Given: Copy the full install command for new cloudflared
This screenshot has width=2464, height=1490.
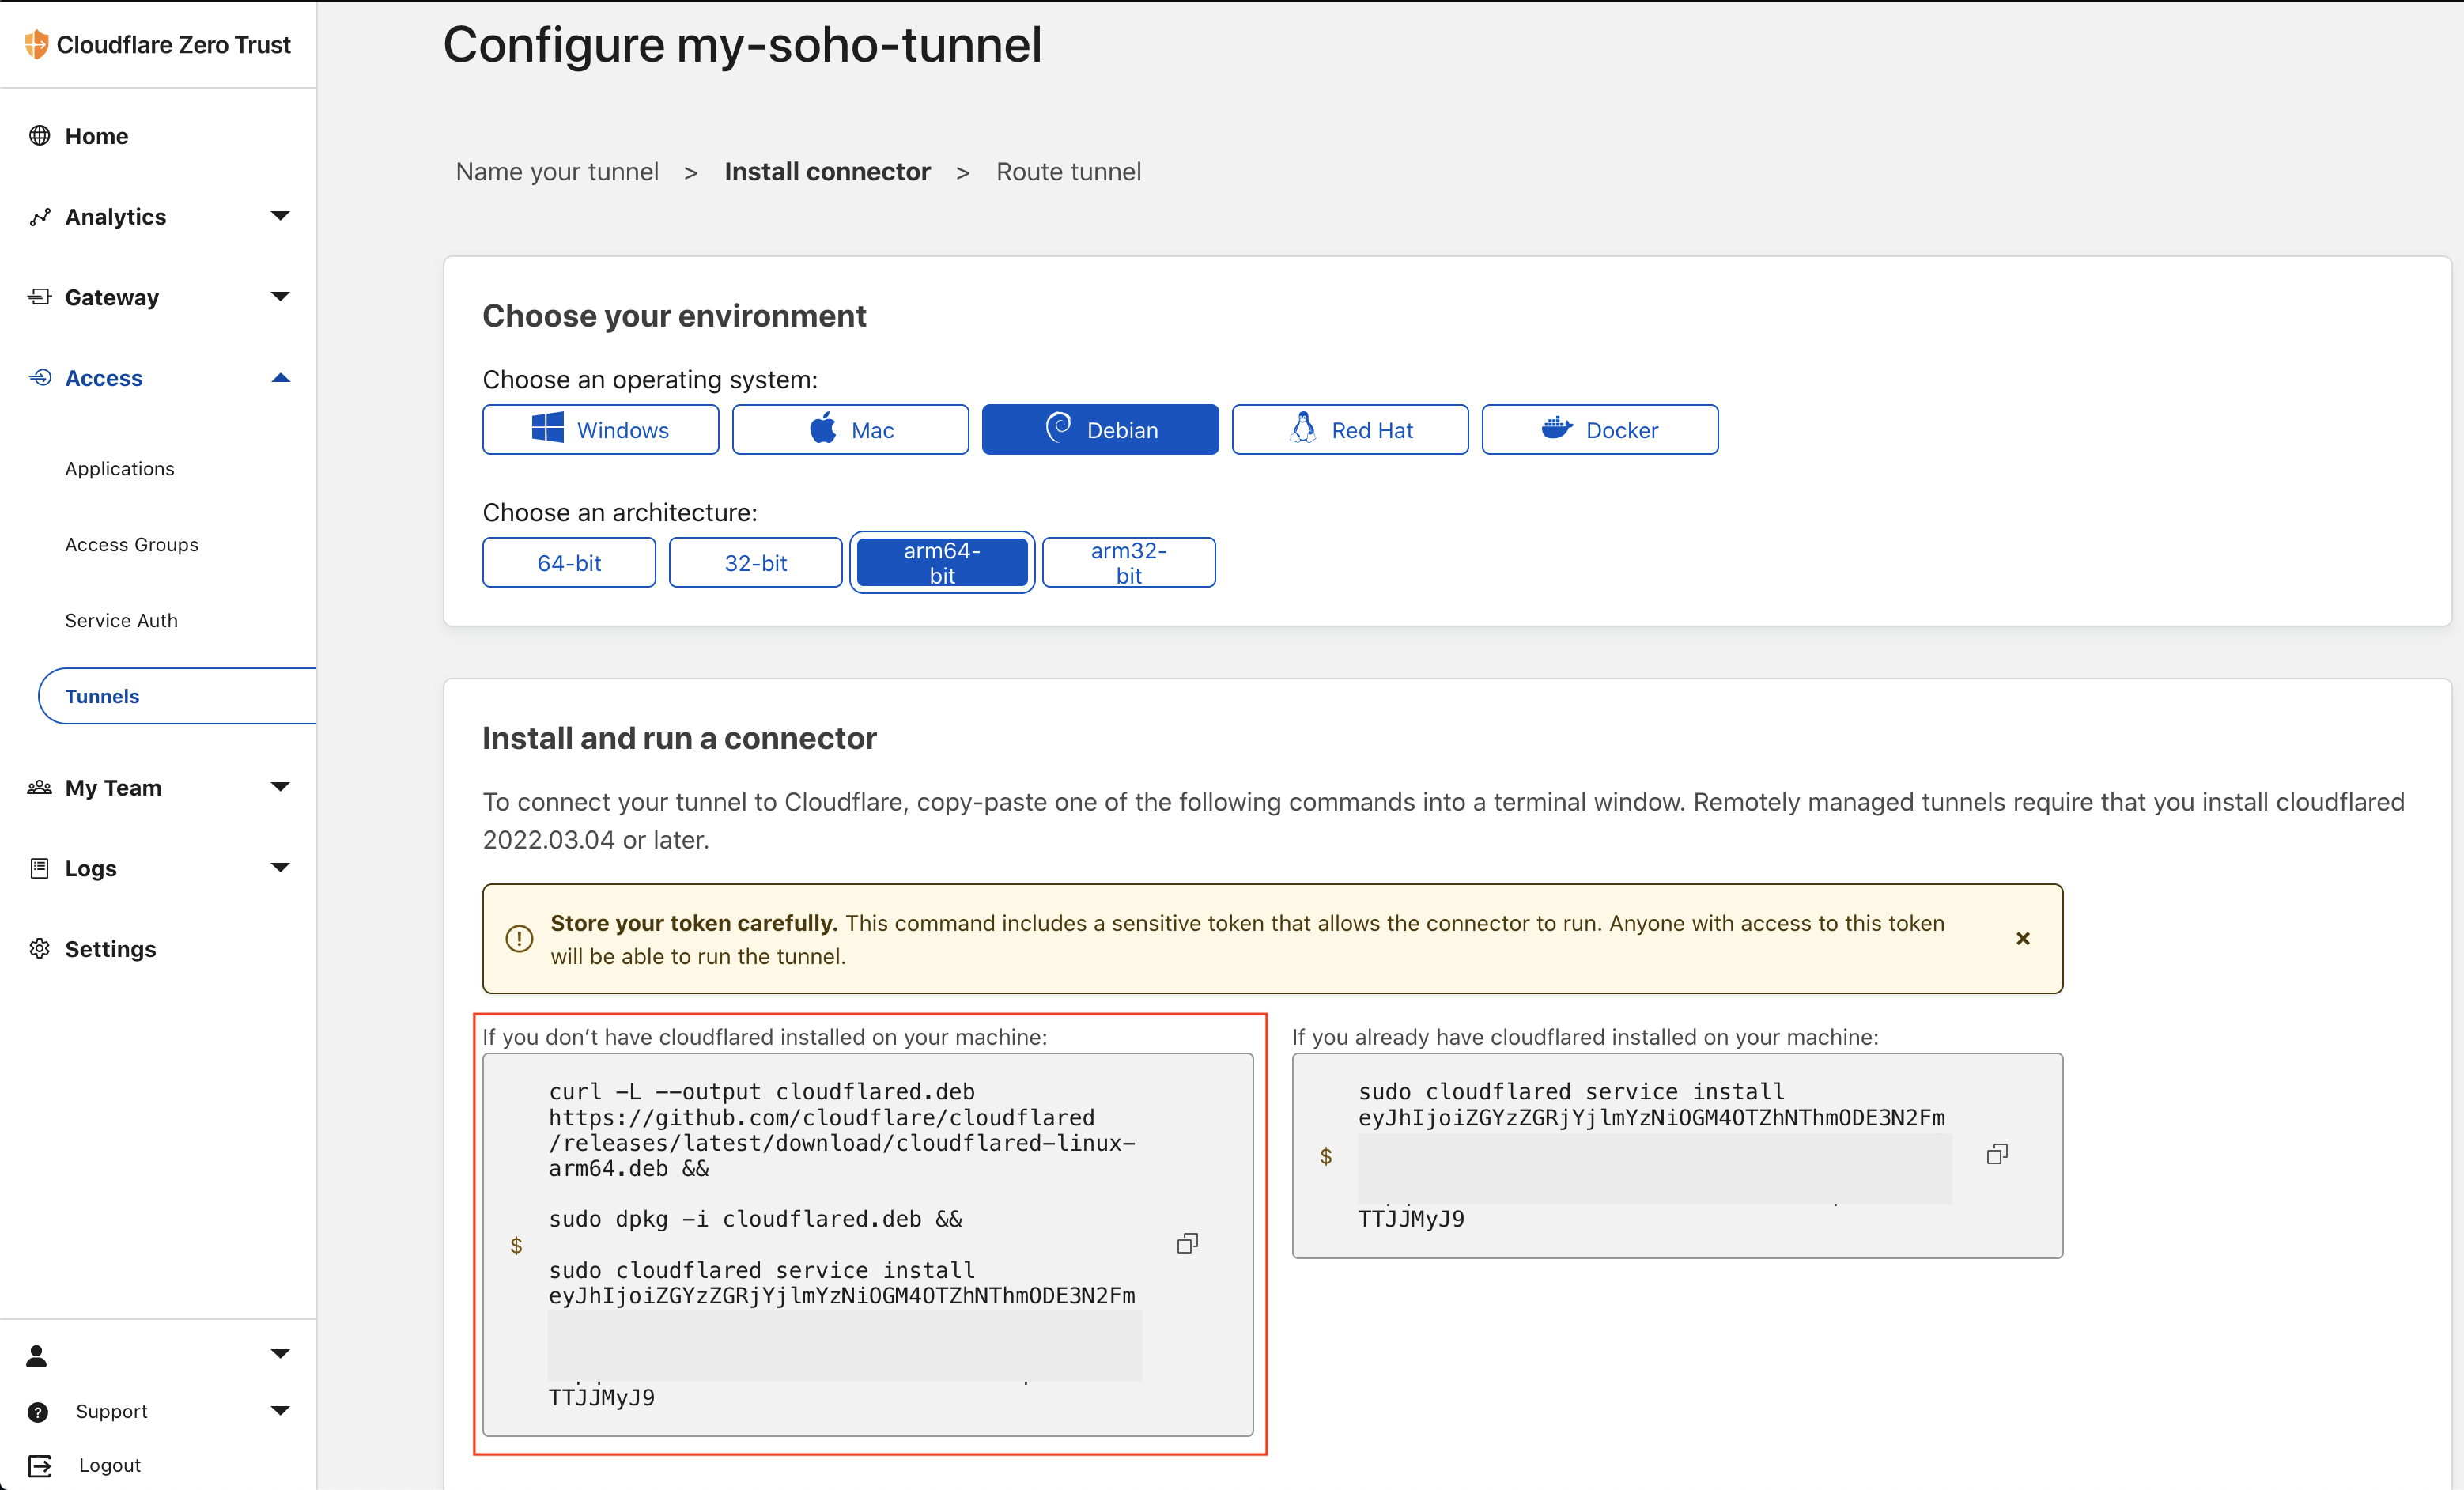Looking at the screenshot, I should (1187, 1243).
